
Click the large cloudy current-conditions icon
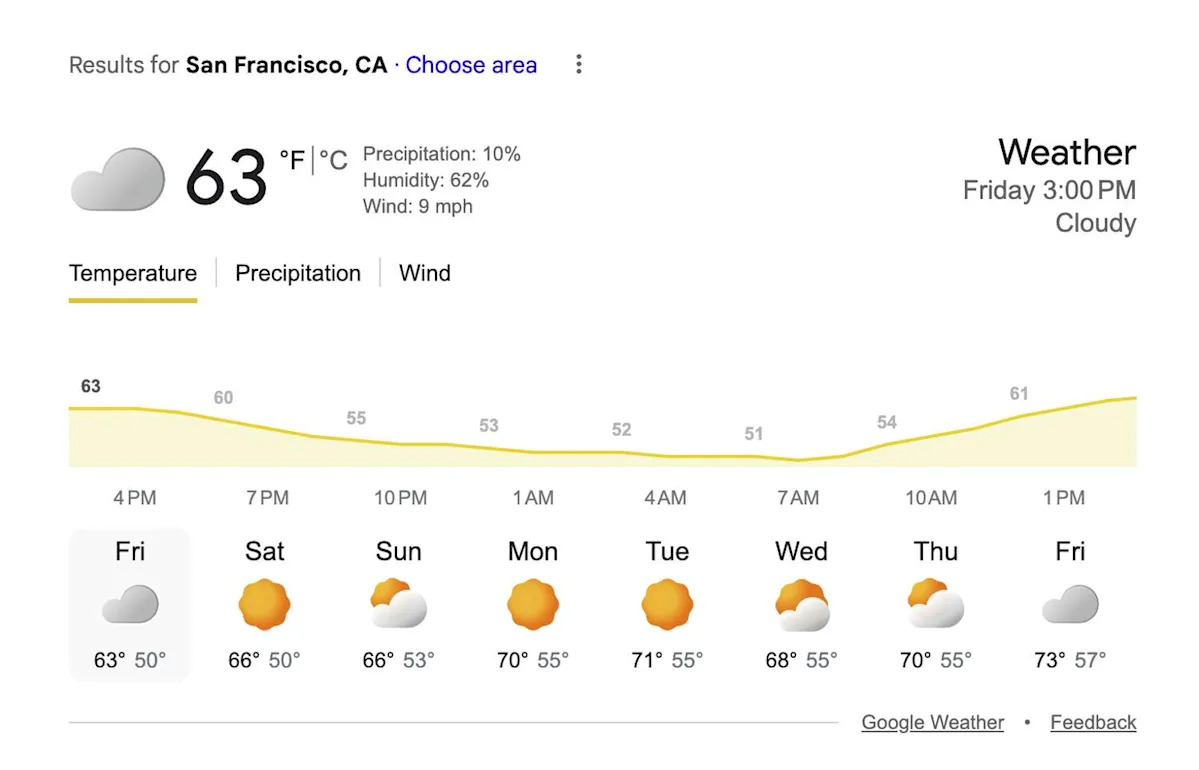pos(117,179)
